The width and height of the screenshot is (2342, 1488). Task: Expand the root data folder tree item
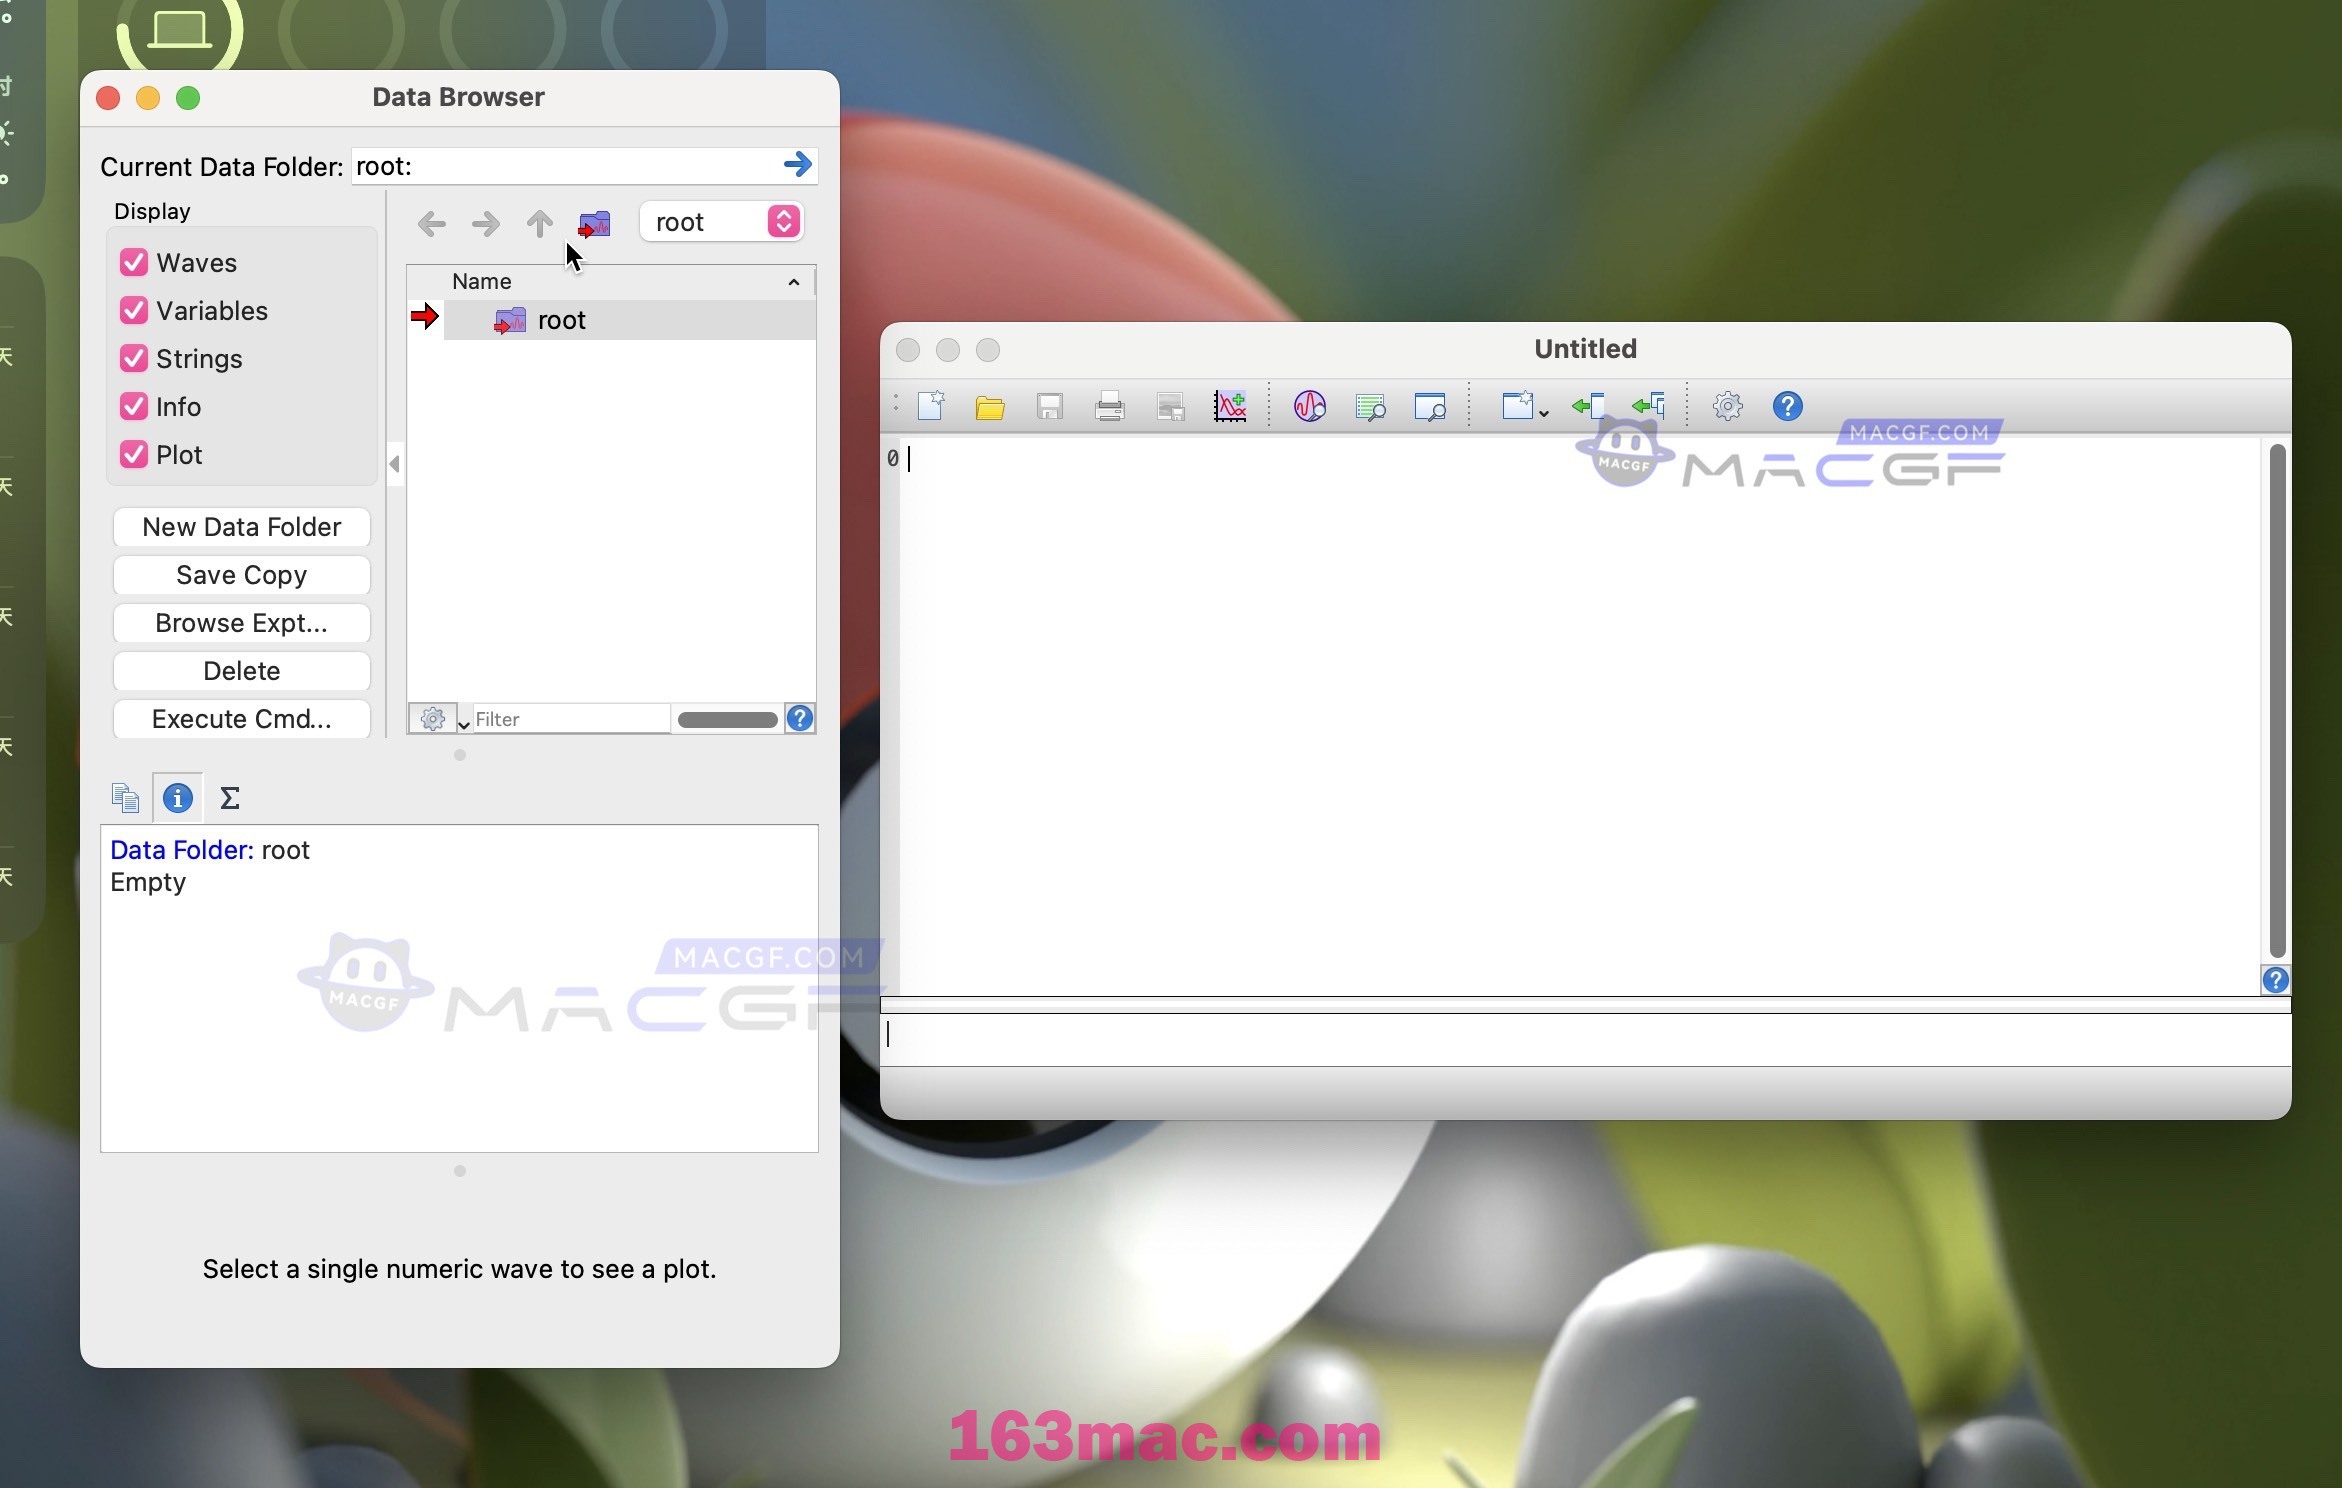click(461, 319)
